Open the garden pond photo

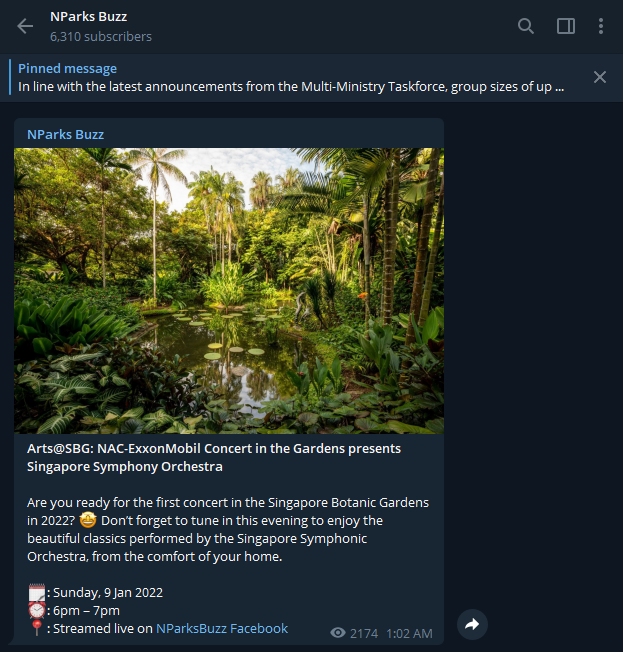tap(229, 290)
